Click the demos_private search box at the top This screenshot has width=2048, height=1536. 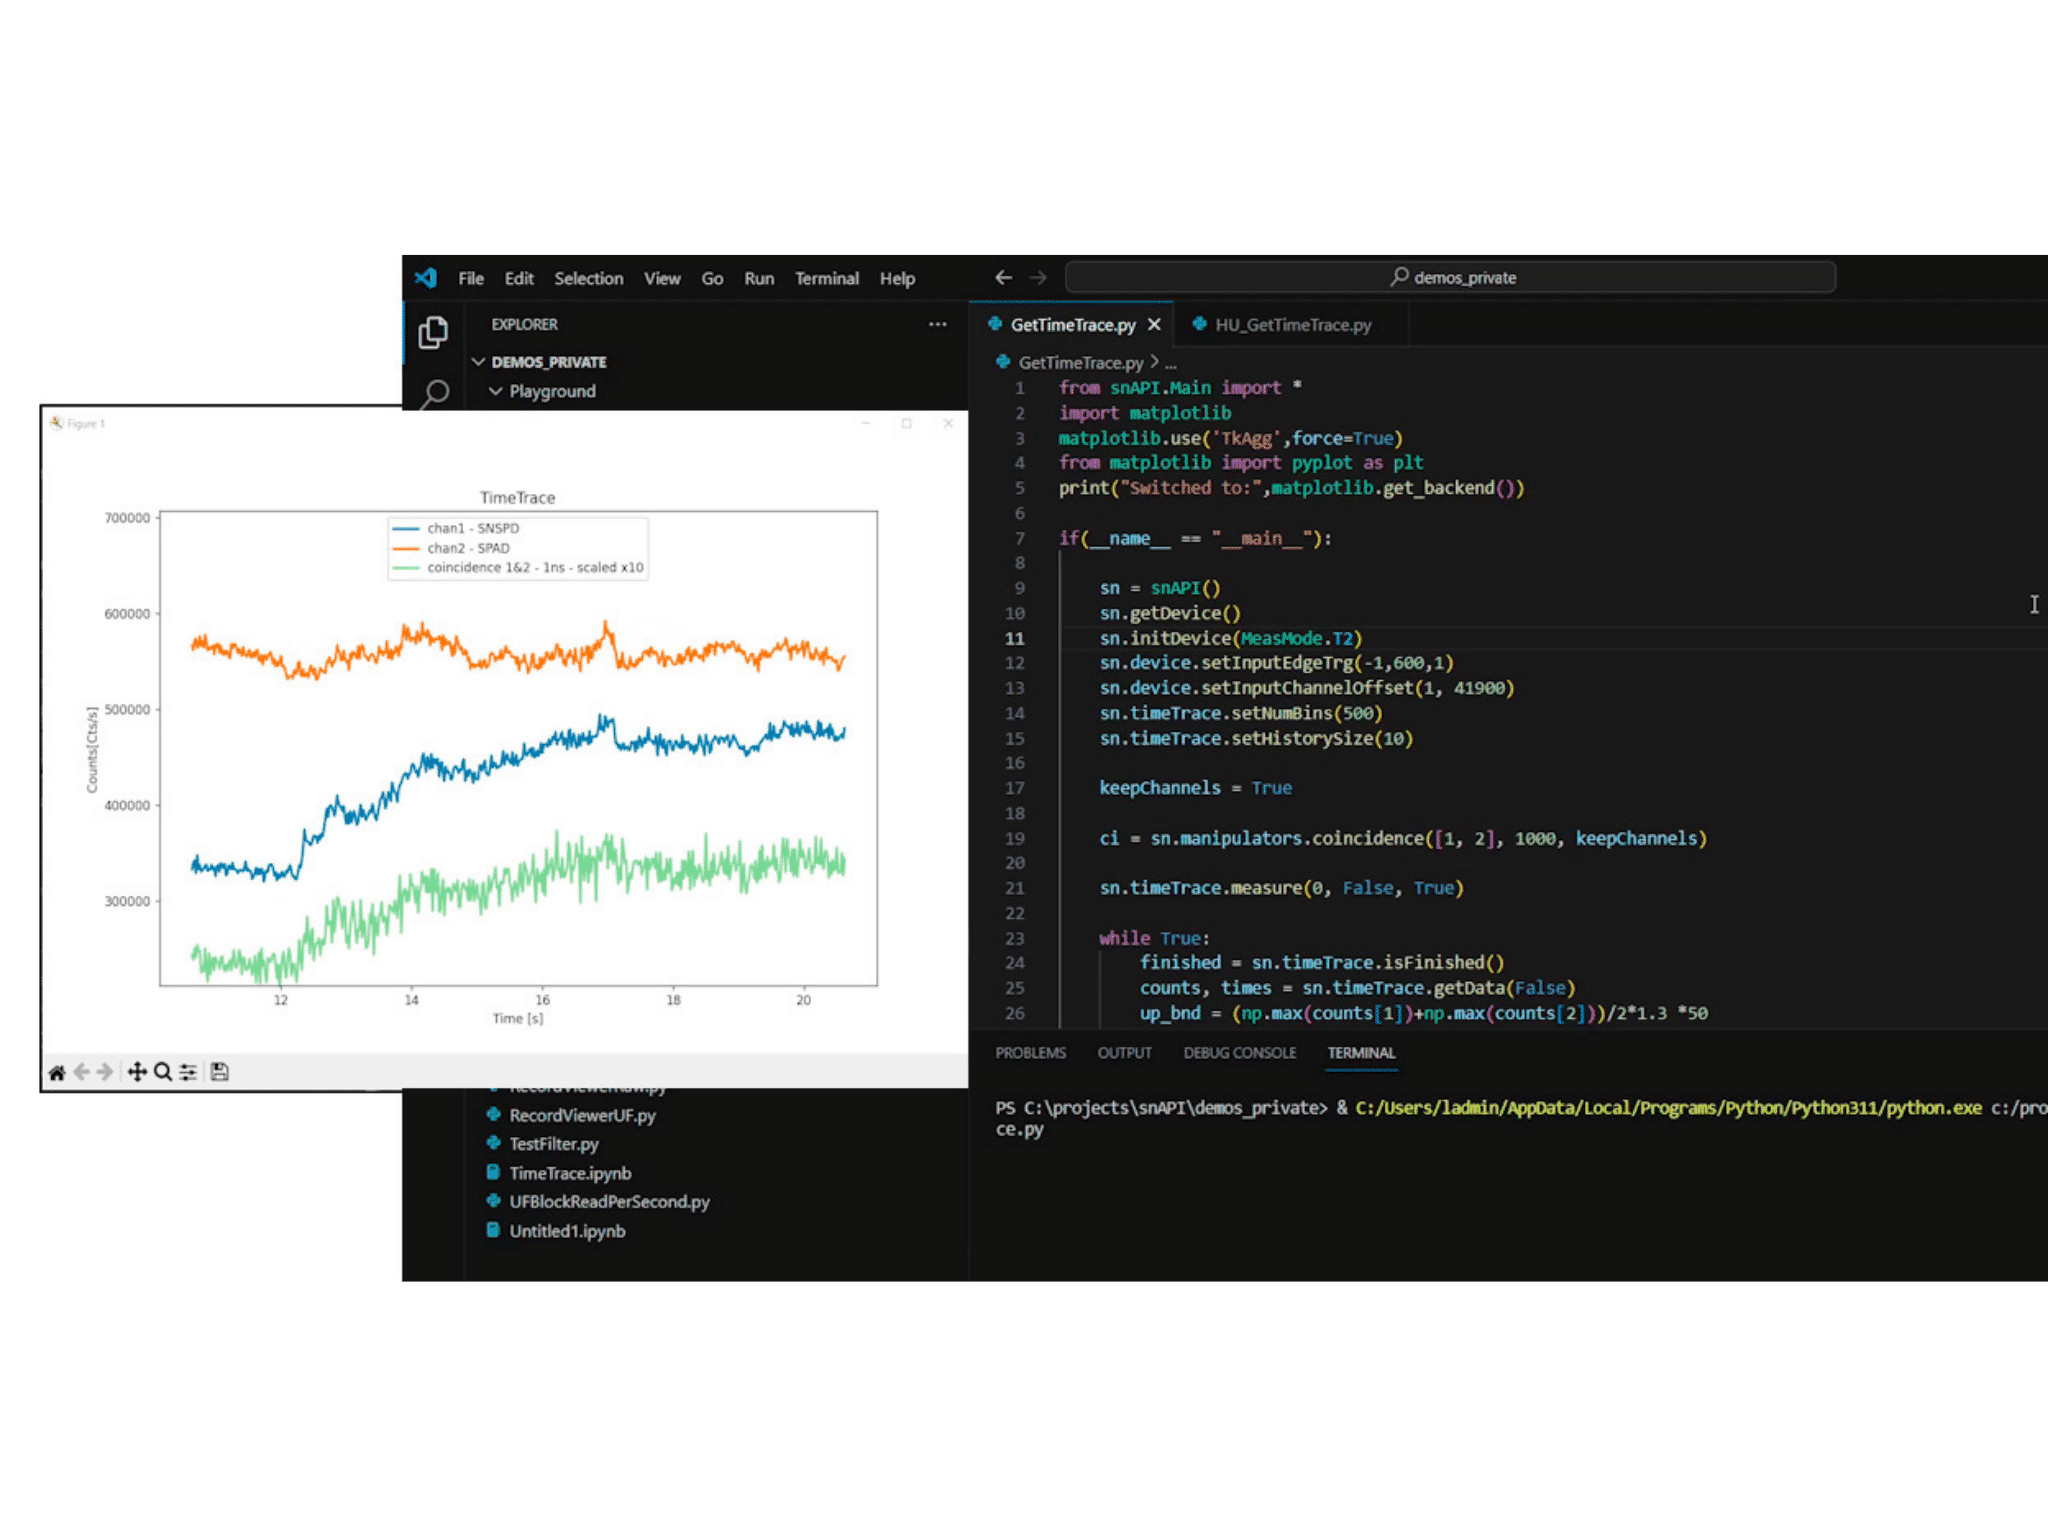1450,277
